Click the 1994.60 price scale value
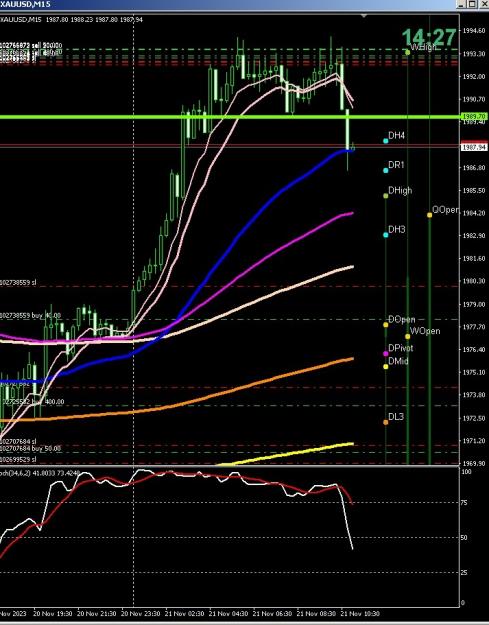 point(474,31)
